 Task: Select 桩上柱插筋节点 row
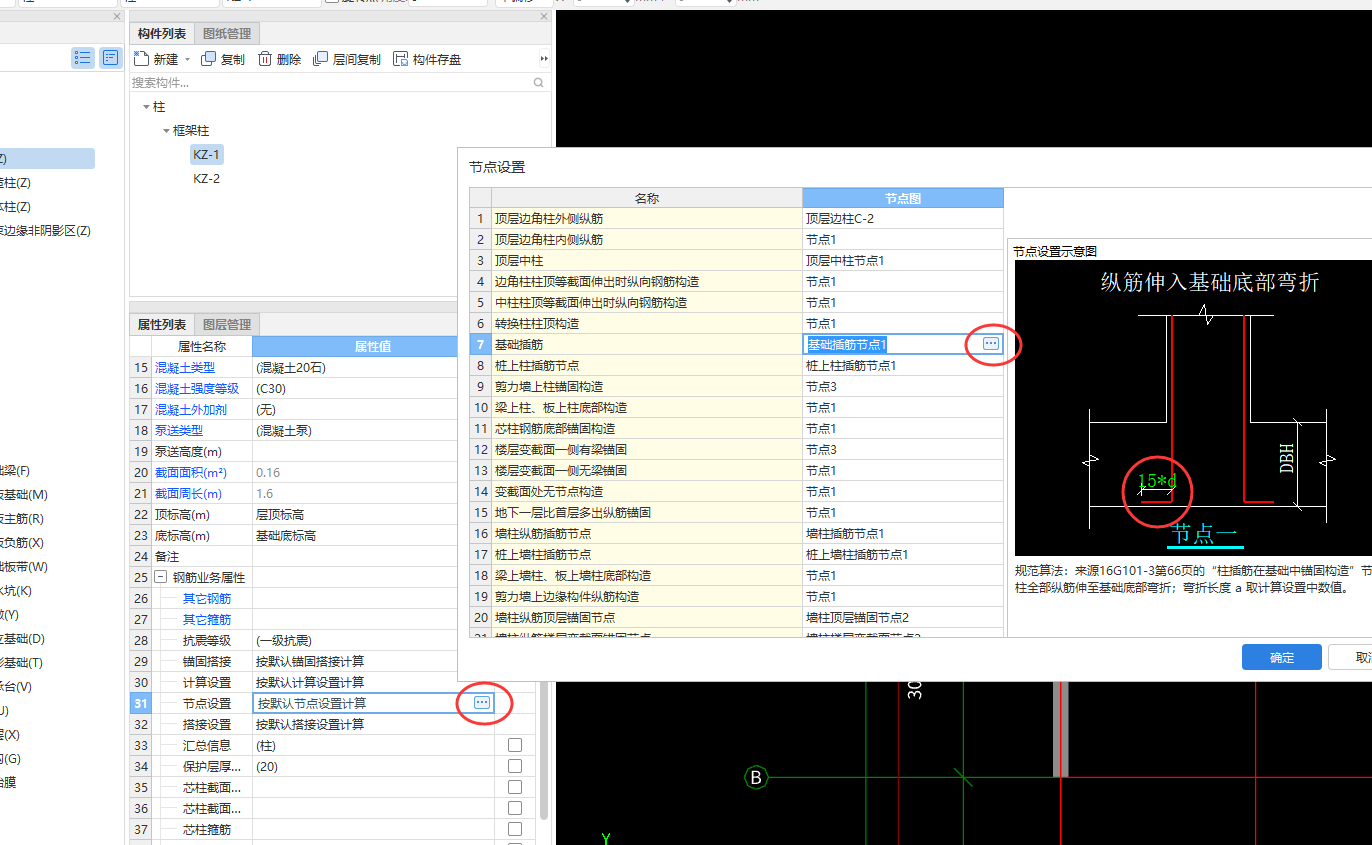tap(647, 365)
